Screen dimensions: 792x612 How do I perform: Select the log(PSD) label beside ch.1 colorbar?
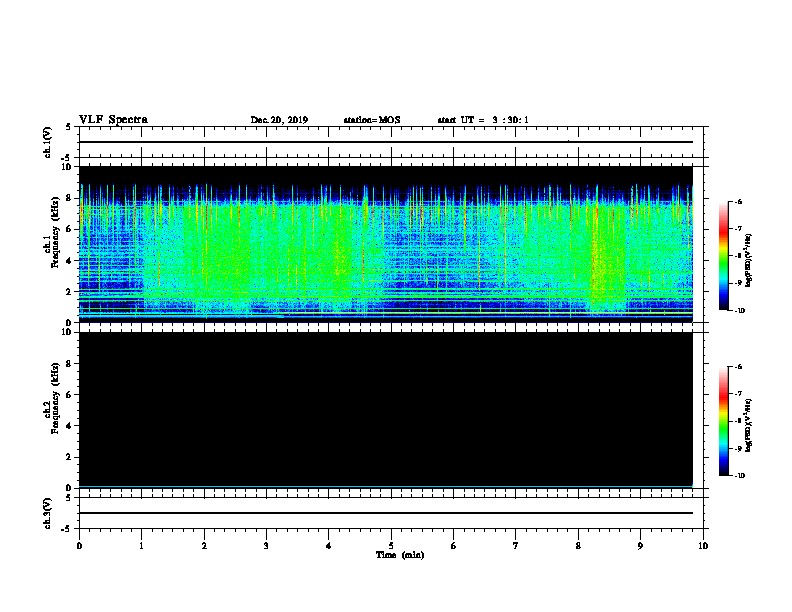click(748, 261)
